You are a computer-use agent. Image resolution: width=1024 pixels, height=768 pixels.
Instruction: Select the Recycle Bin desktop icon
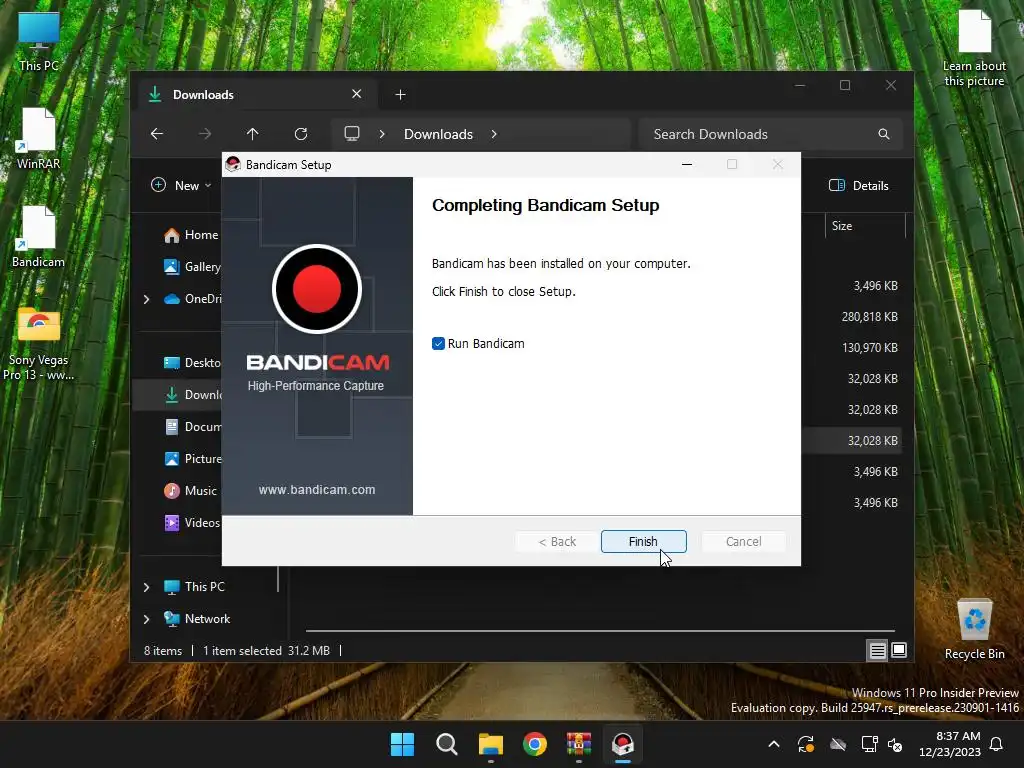click(x=974, y=630)
